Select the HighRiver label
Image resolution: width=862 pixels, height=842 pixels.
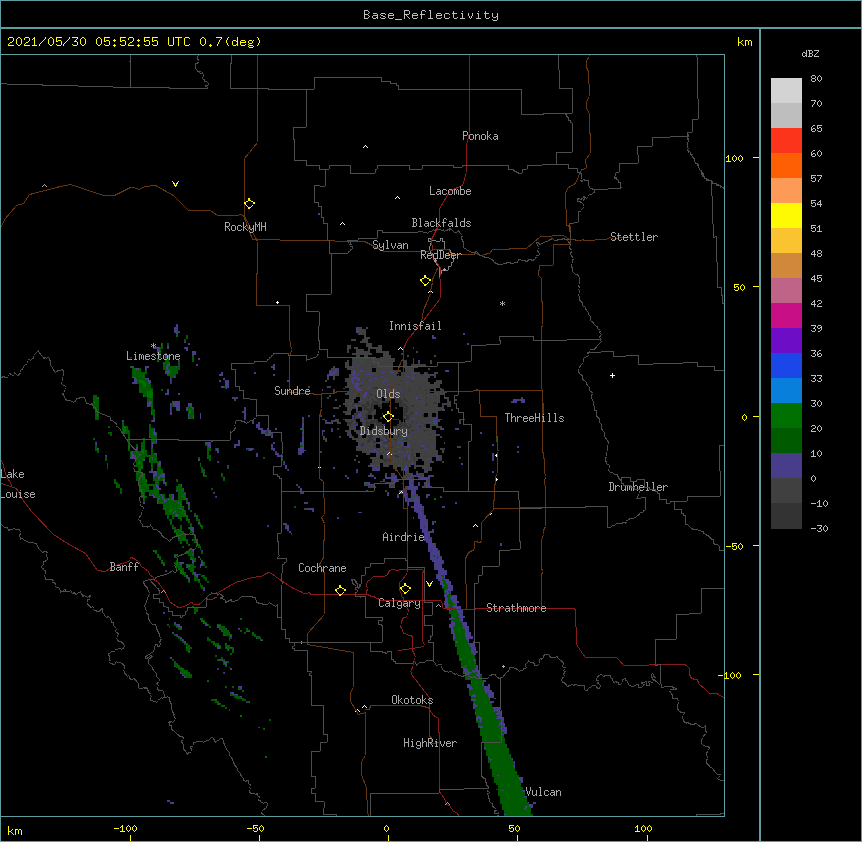(429, 743)
